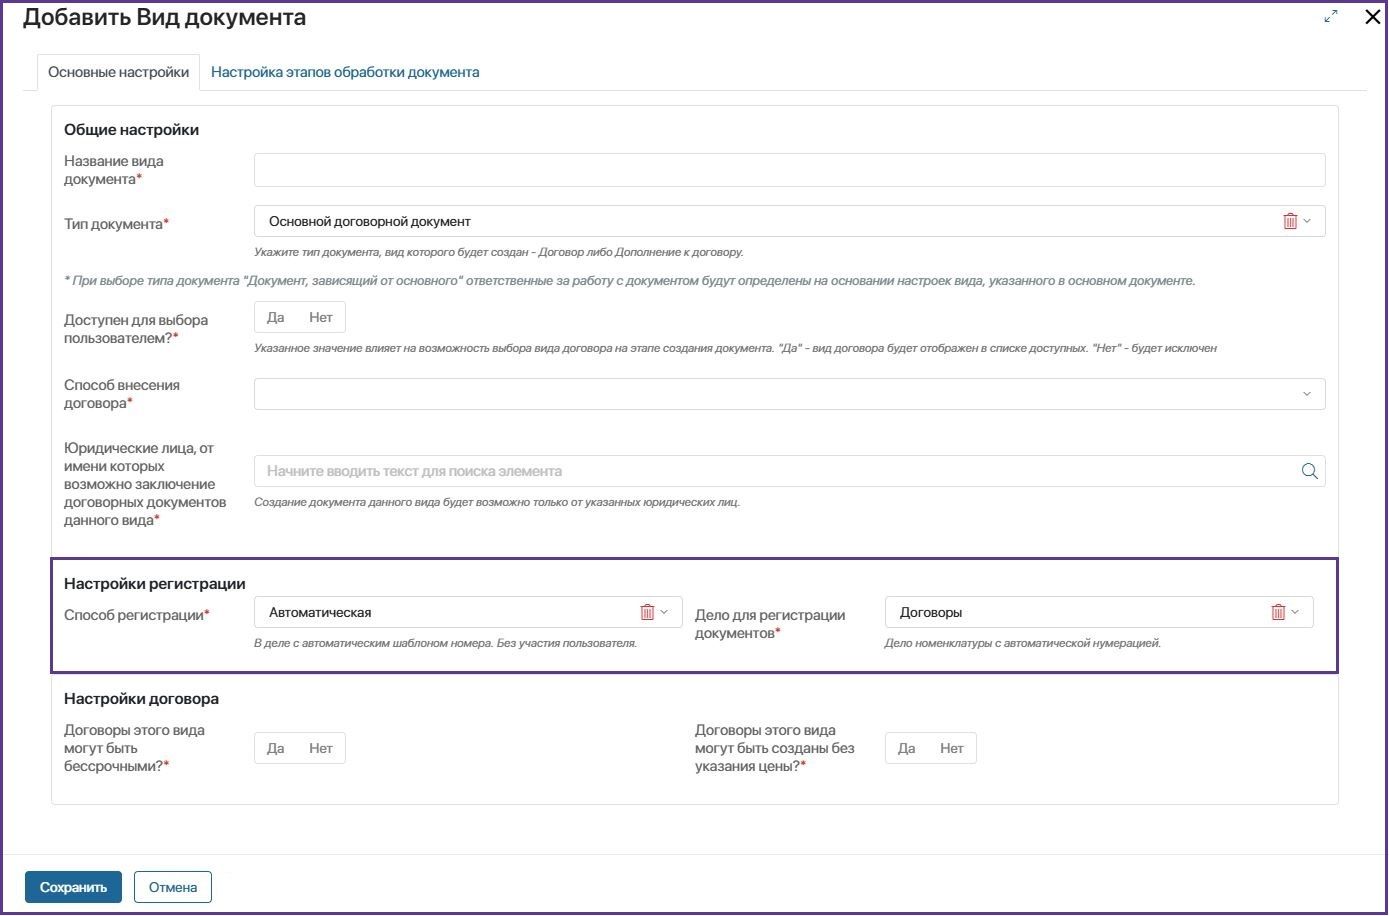The height and width of the screenshot is (916, 1389).
Task: Remove Договоры value using trash icon
Action: tap(1278, 612)
